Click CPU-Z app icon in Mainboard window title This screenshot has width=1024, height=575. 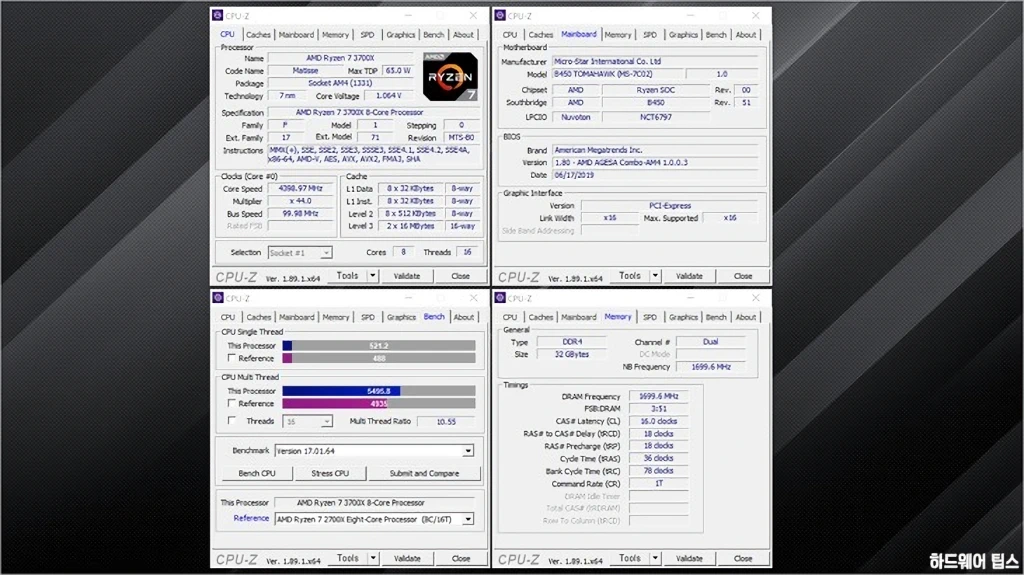tap(500, 15)
